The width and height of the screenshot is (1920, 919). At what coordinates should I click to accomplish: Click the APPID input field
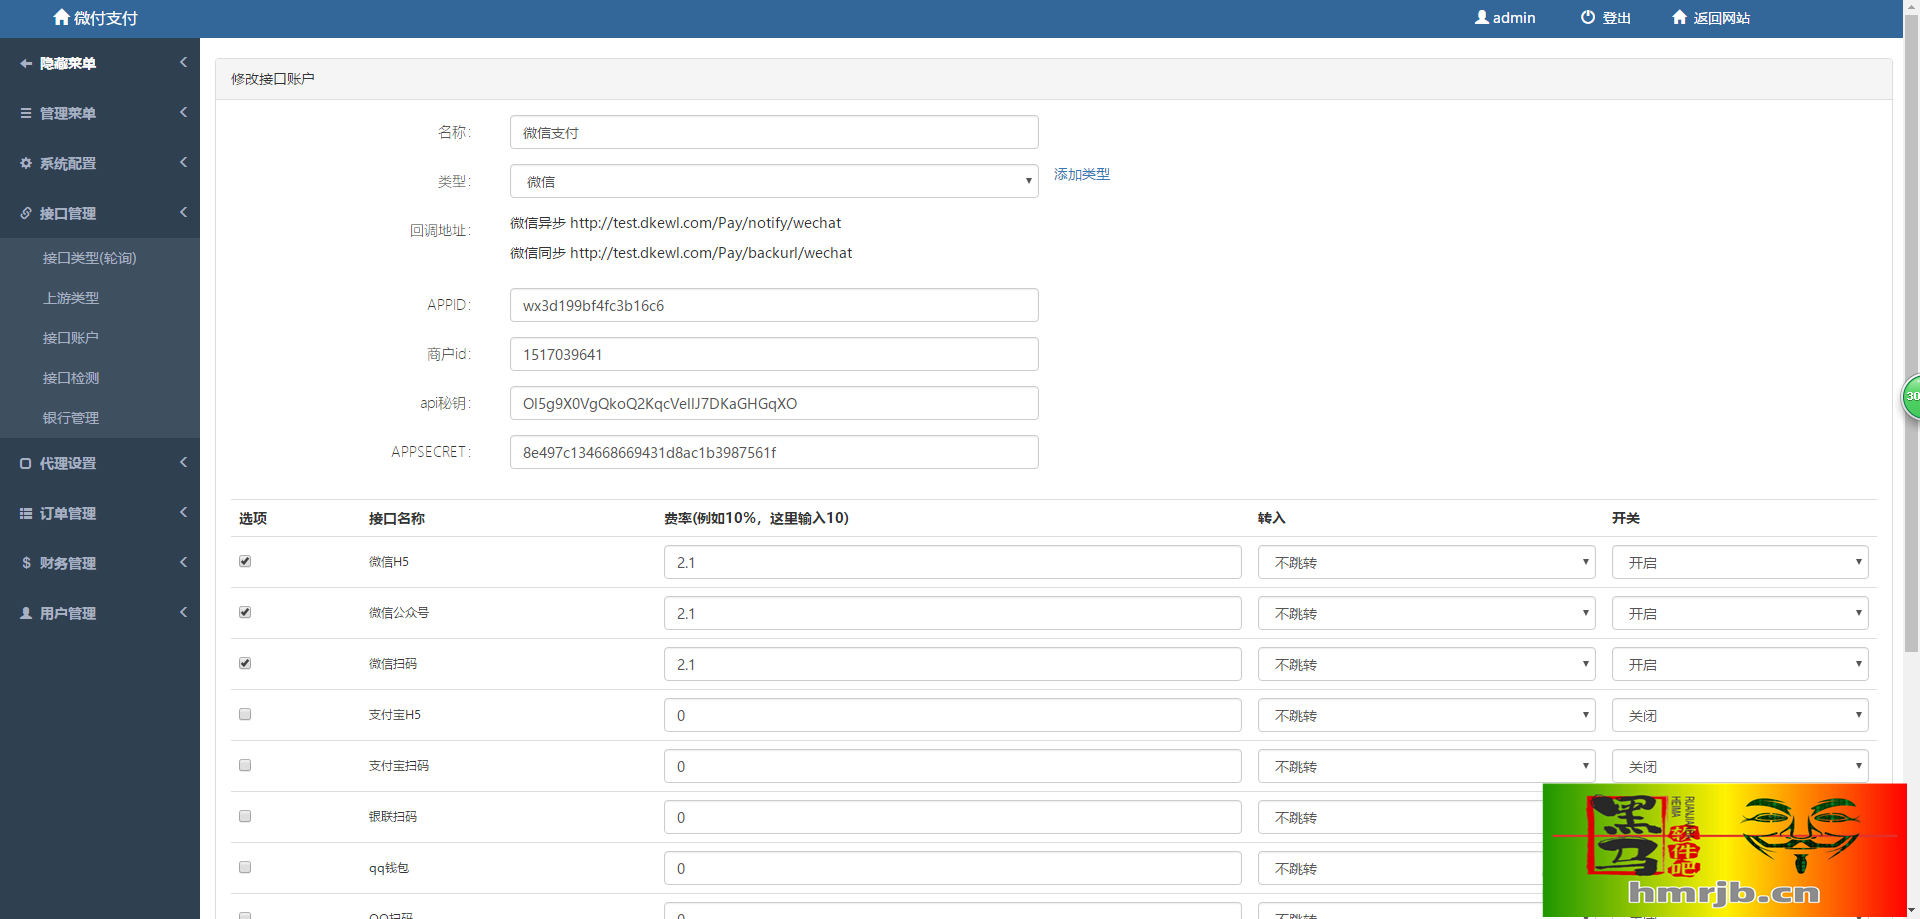pyautogui.click(x=774, y=305)
